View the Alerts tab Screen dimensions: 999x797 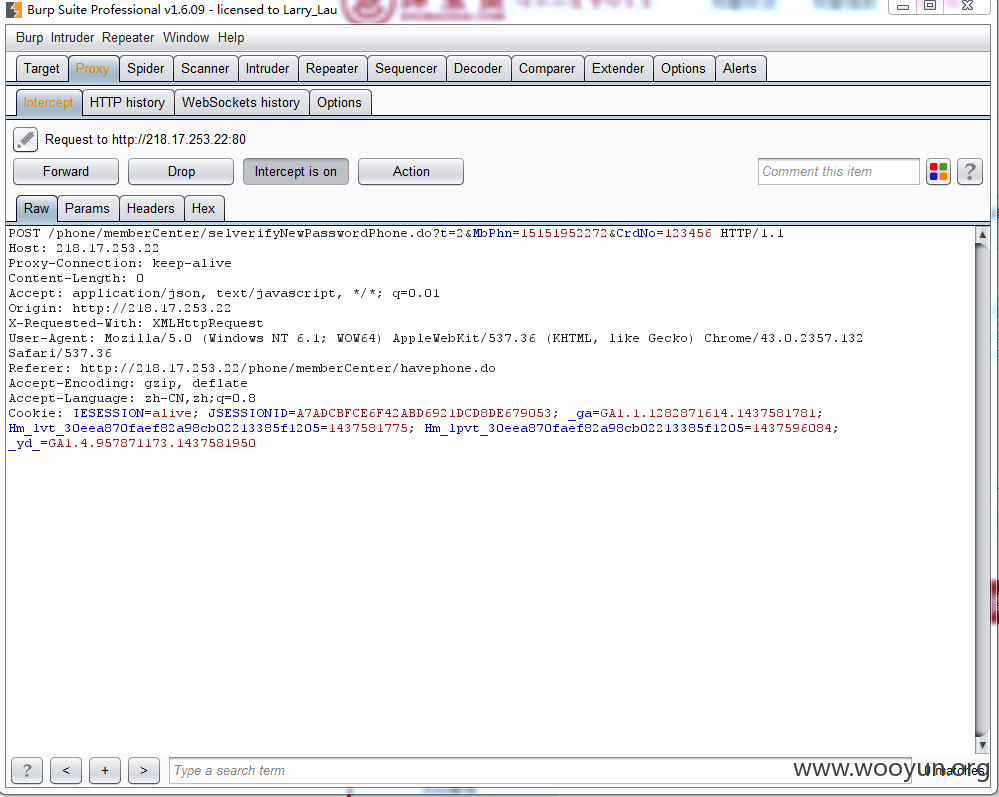pyautogui.click(x=740, y=69)
